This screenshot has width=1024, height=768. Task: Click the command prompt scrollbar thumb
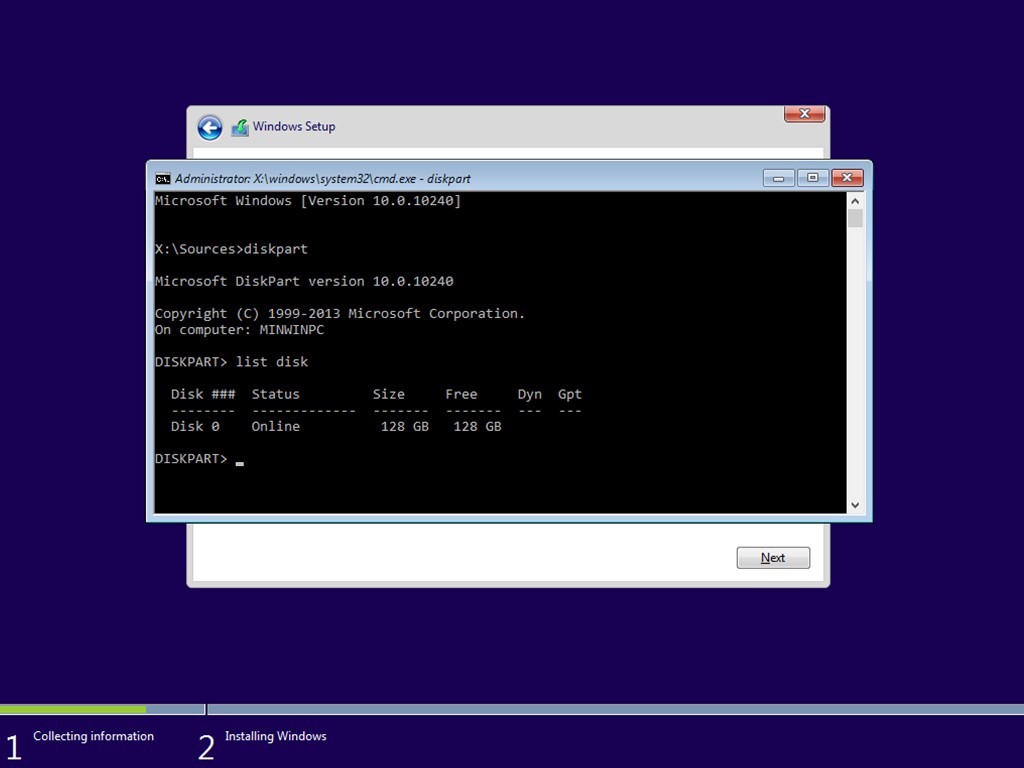click(x=855, y=218)
